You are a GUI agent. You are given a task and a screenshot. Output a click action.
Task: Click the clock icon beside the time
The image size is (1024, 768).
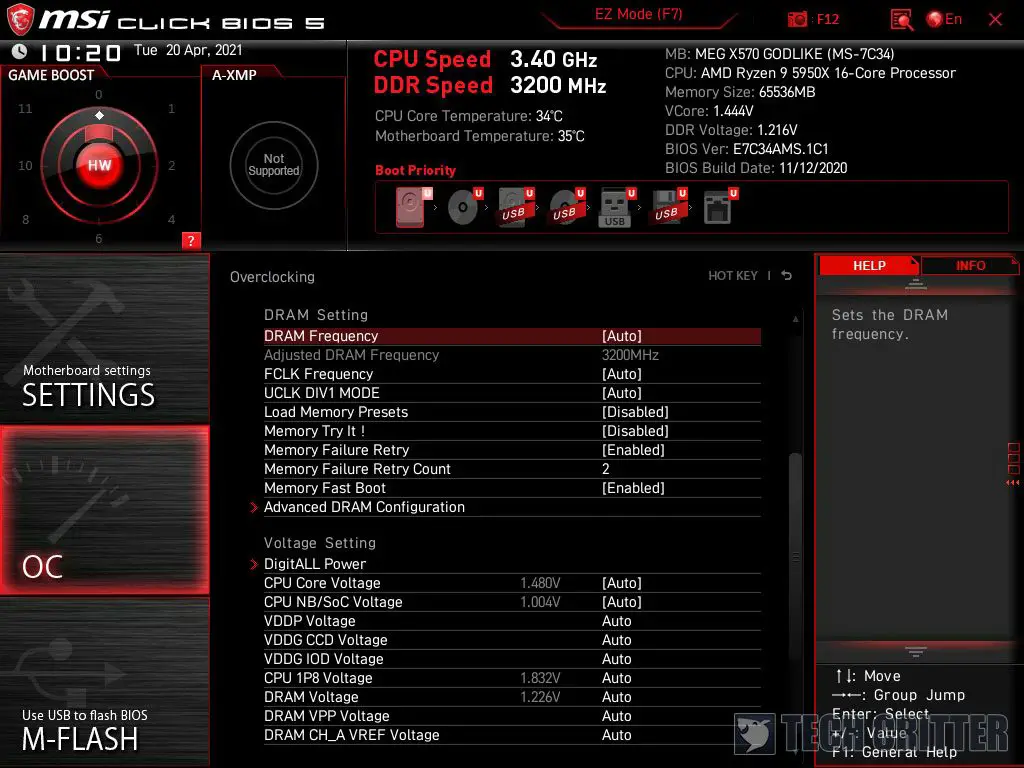(20, 52)
